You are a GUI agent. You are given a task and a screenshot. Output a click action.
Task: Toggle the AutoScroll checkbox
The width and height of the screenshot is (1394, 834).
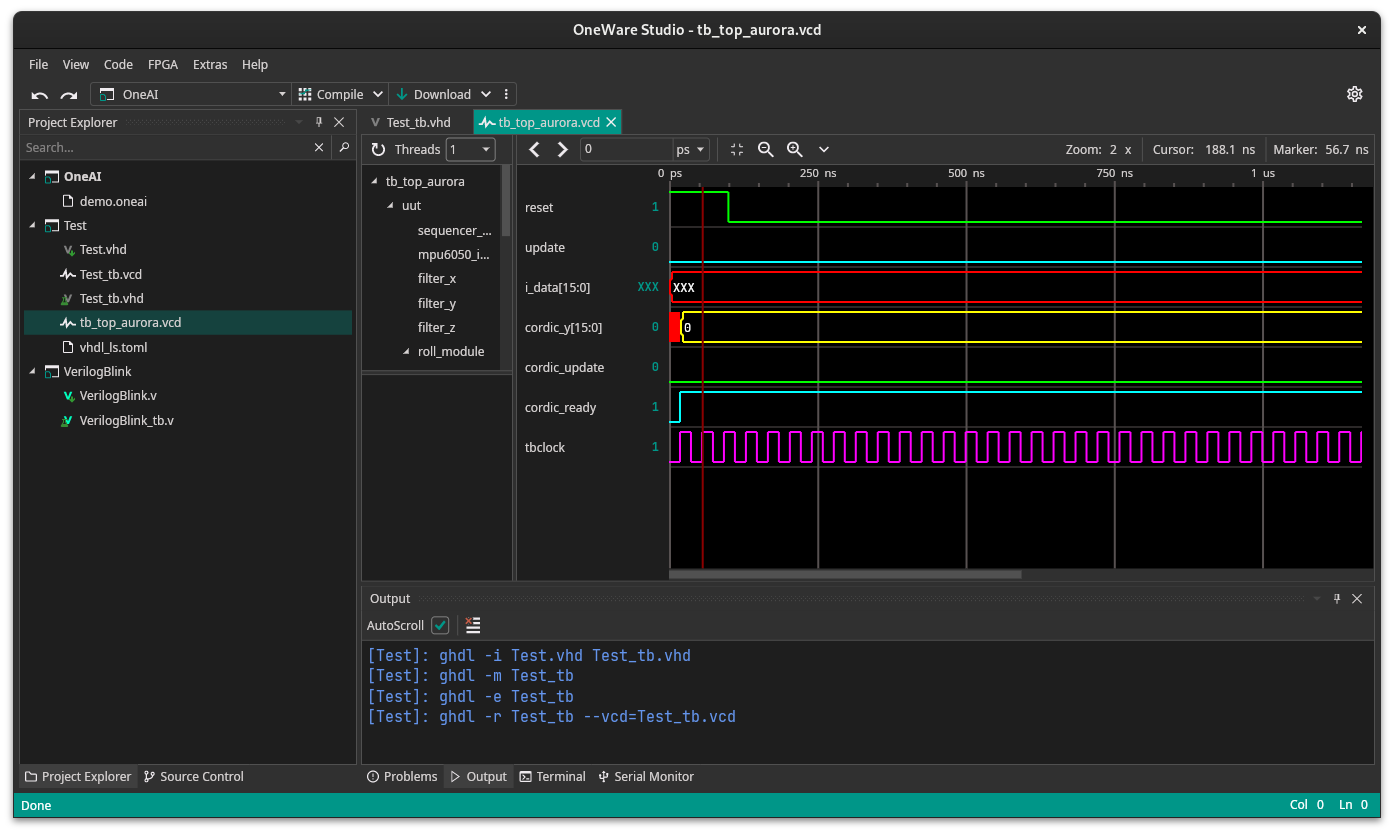pyautogui.click(x=440, y=625)
